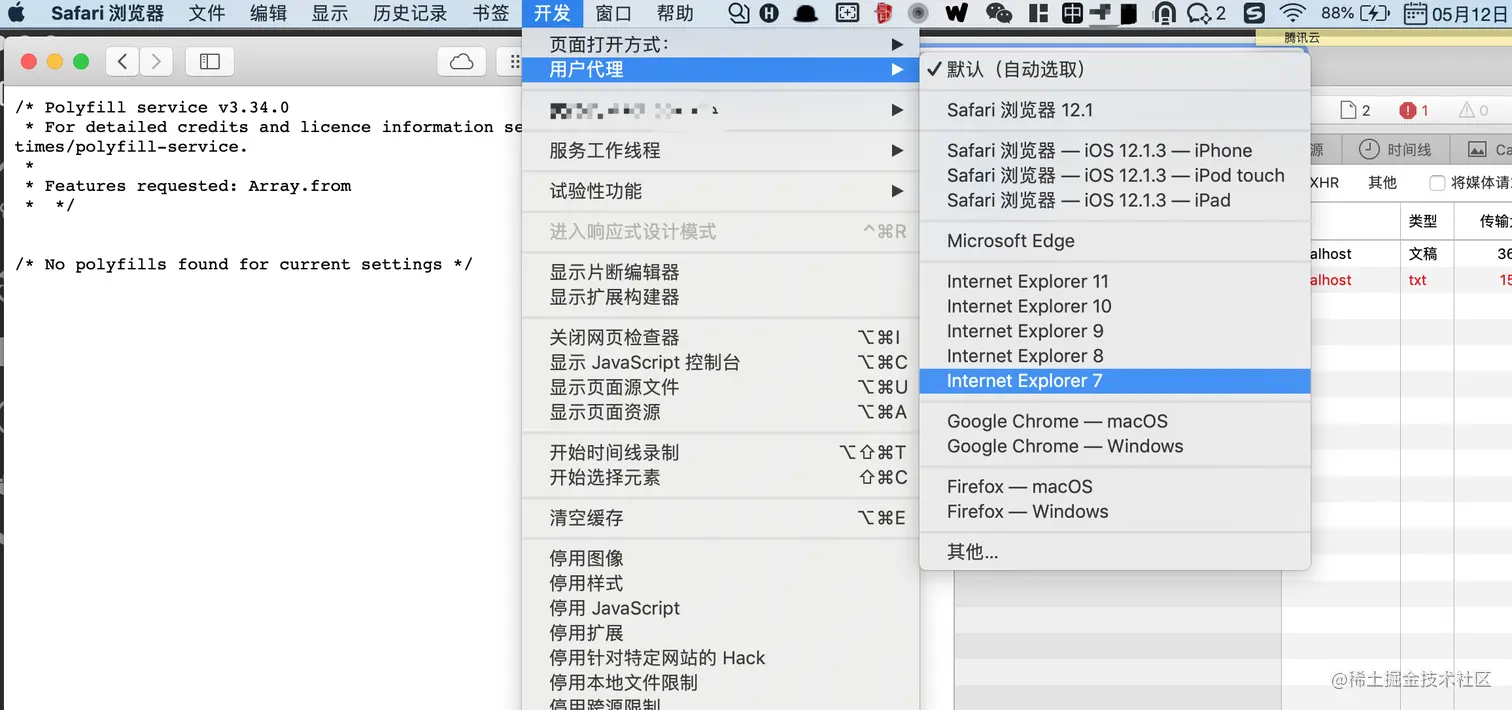Click the red mask menu bar icon
The height and width of the screenshot is (710, 1512).
point(883,13)
